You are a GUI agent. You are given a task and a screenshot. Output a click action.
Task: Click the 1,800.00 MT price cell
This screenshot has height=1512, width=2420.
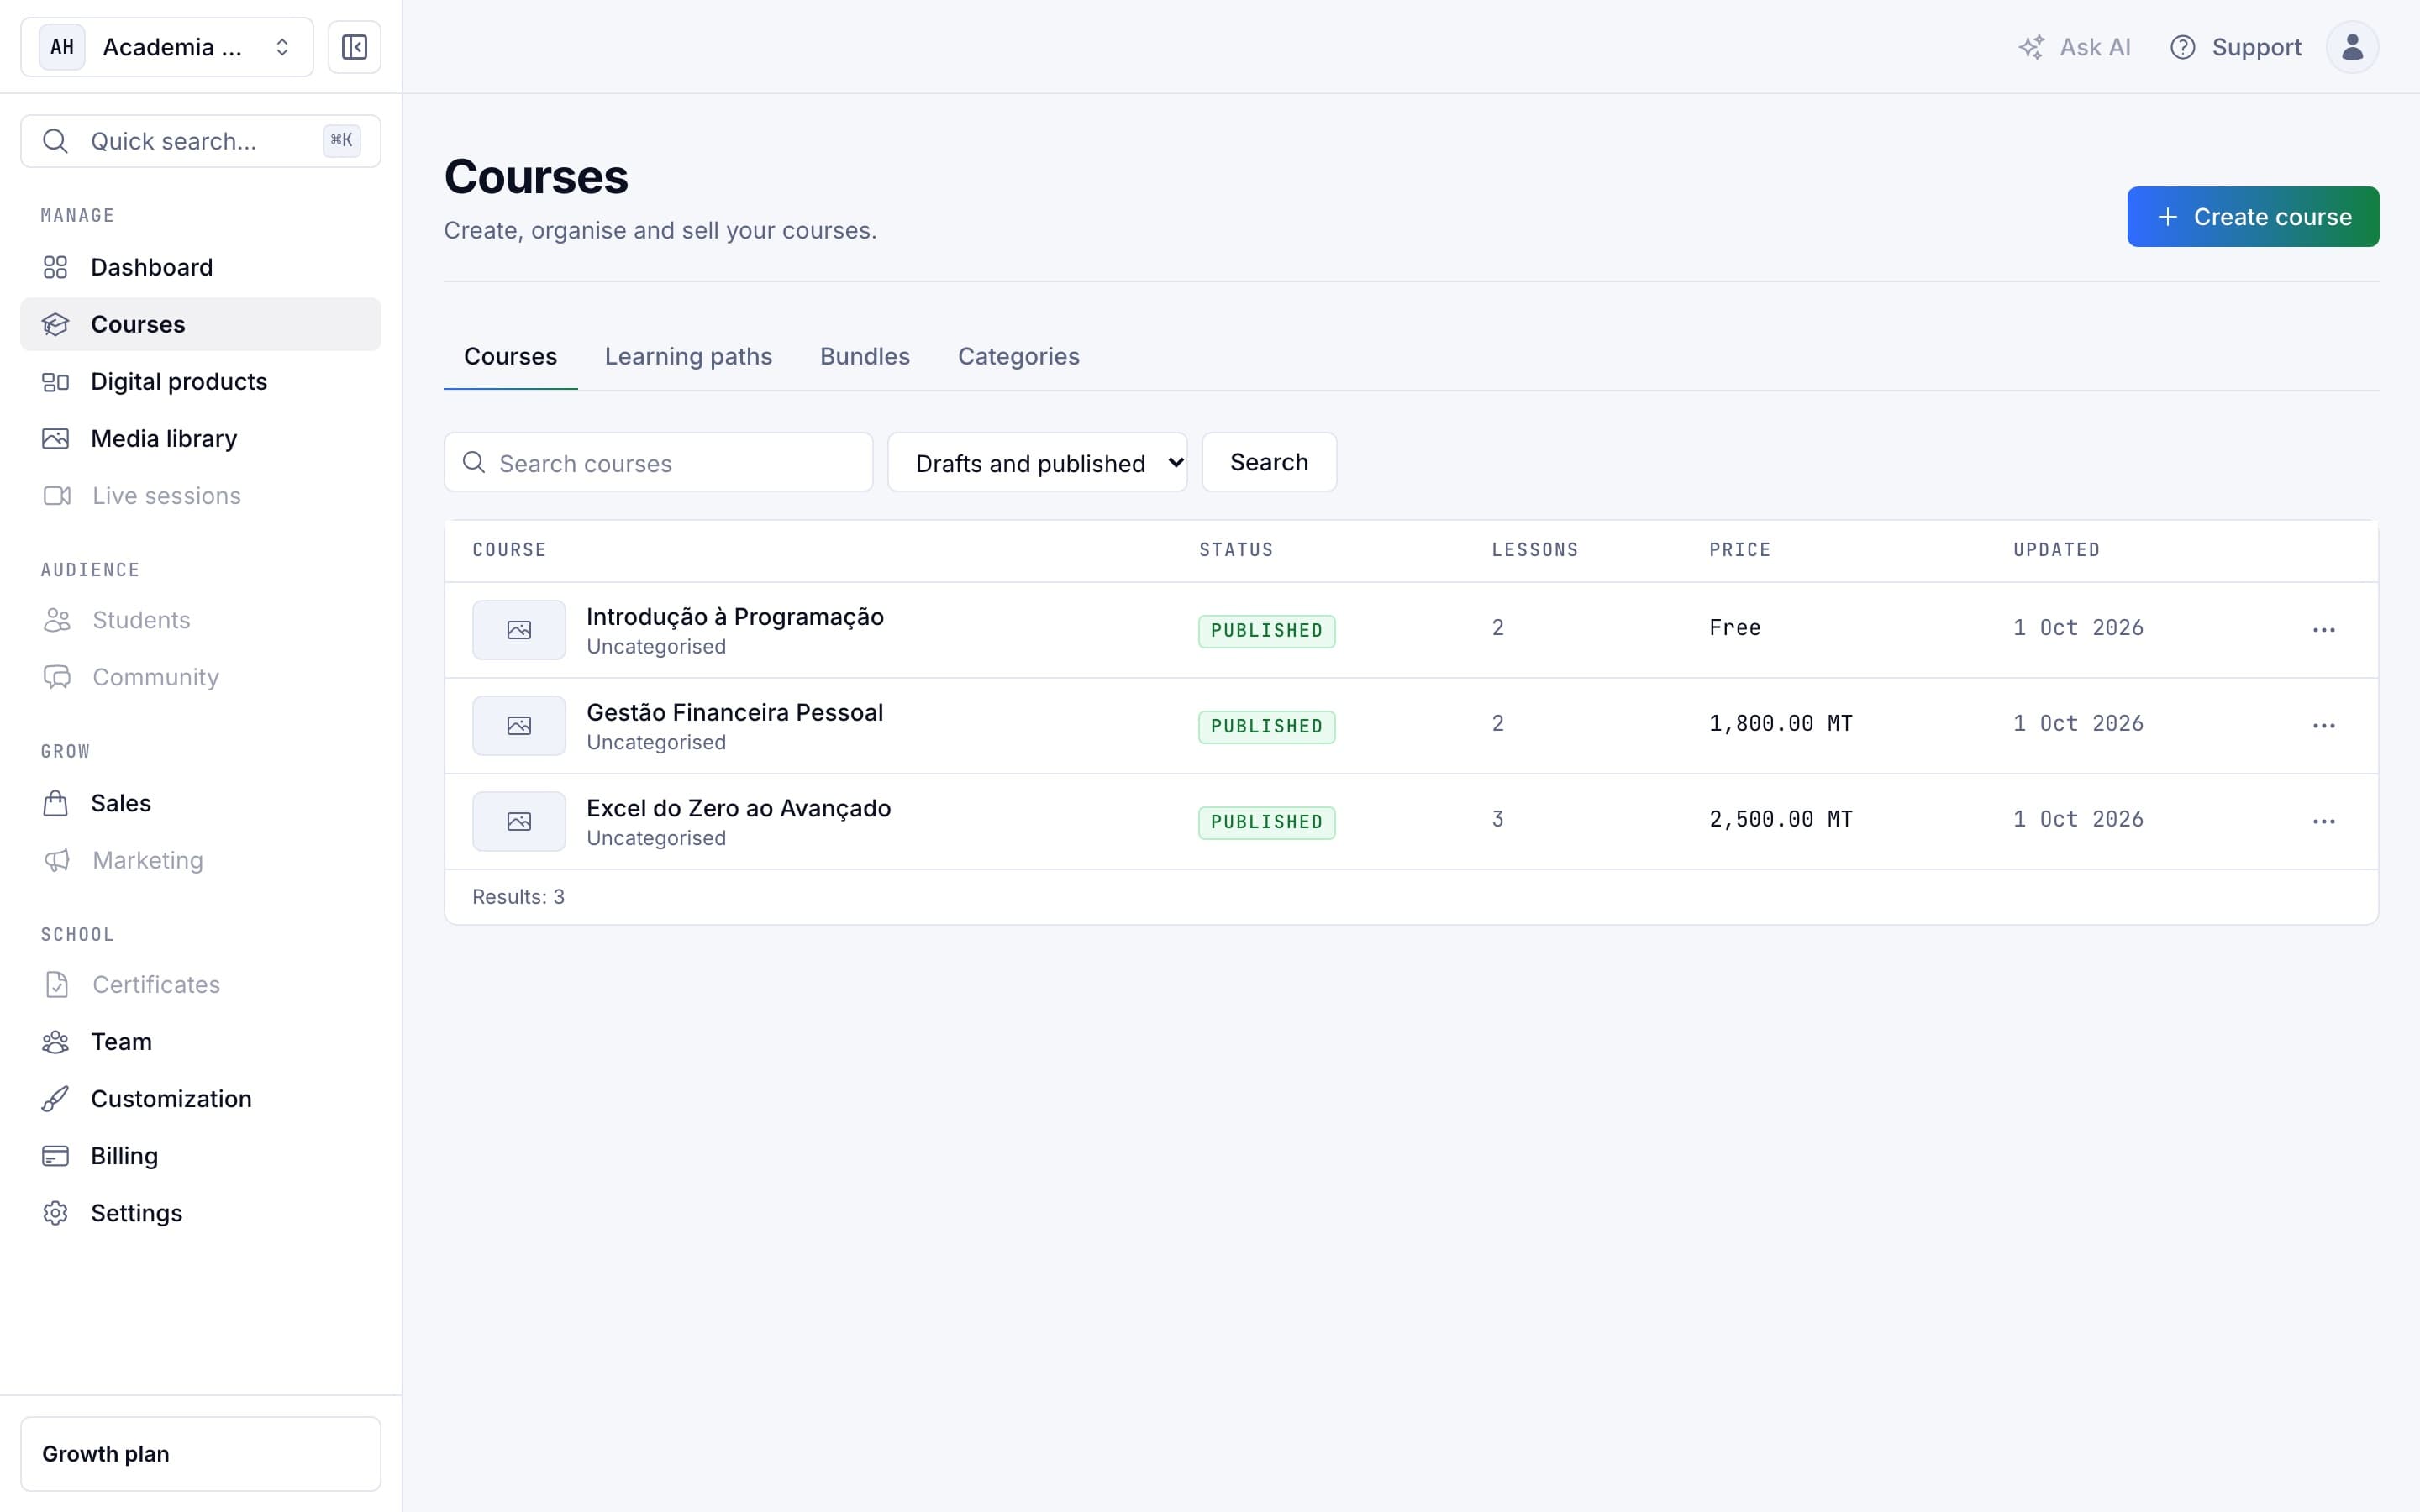coord(1780,723)
